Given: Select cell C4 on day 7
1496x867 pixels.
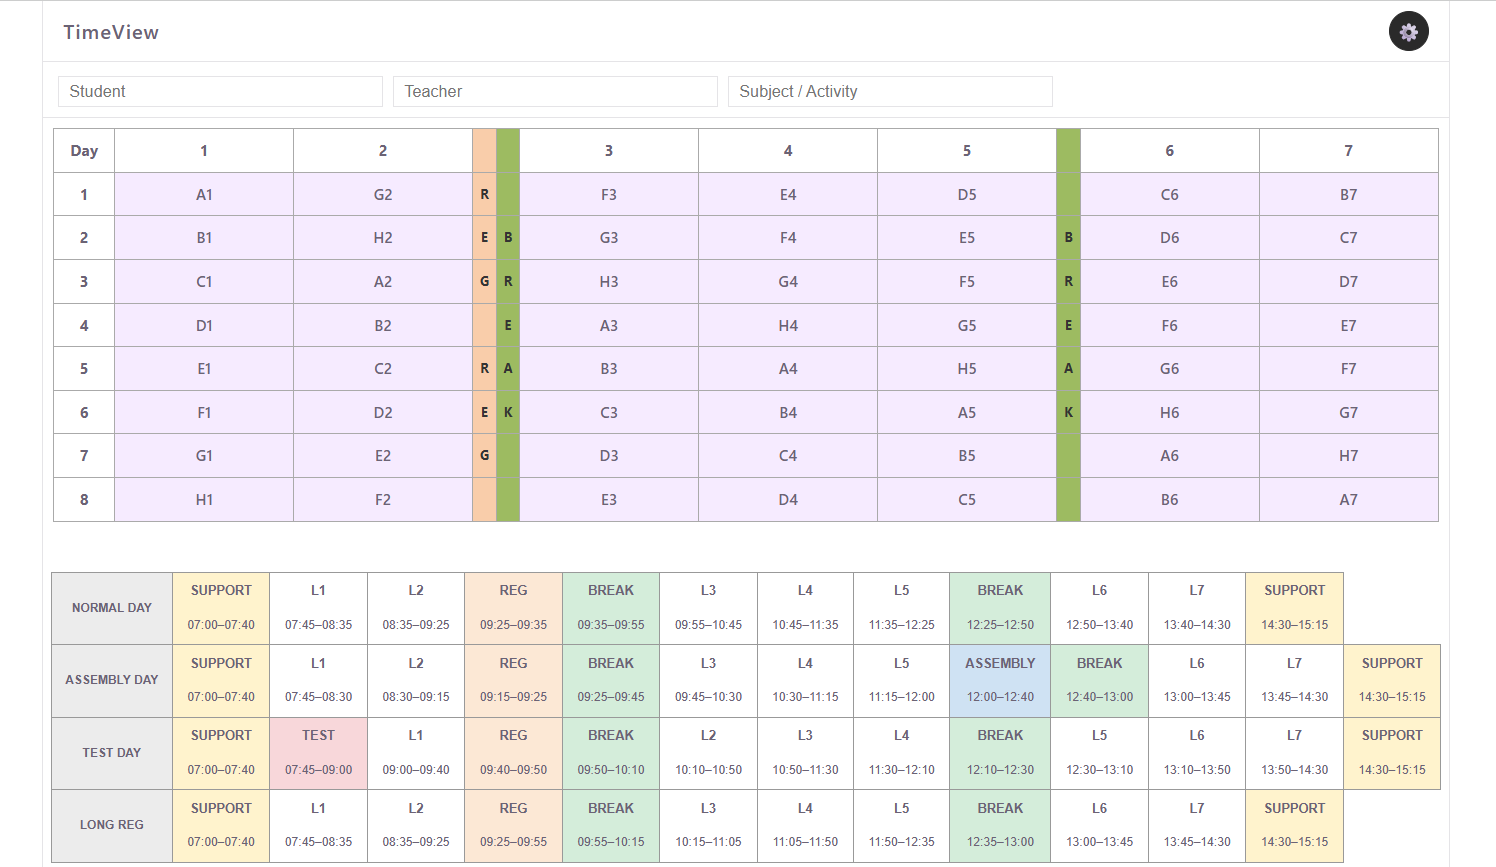Looking at the screenshot, I should click(788, 456).
